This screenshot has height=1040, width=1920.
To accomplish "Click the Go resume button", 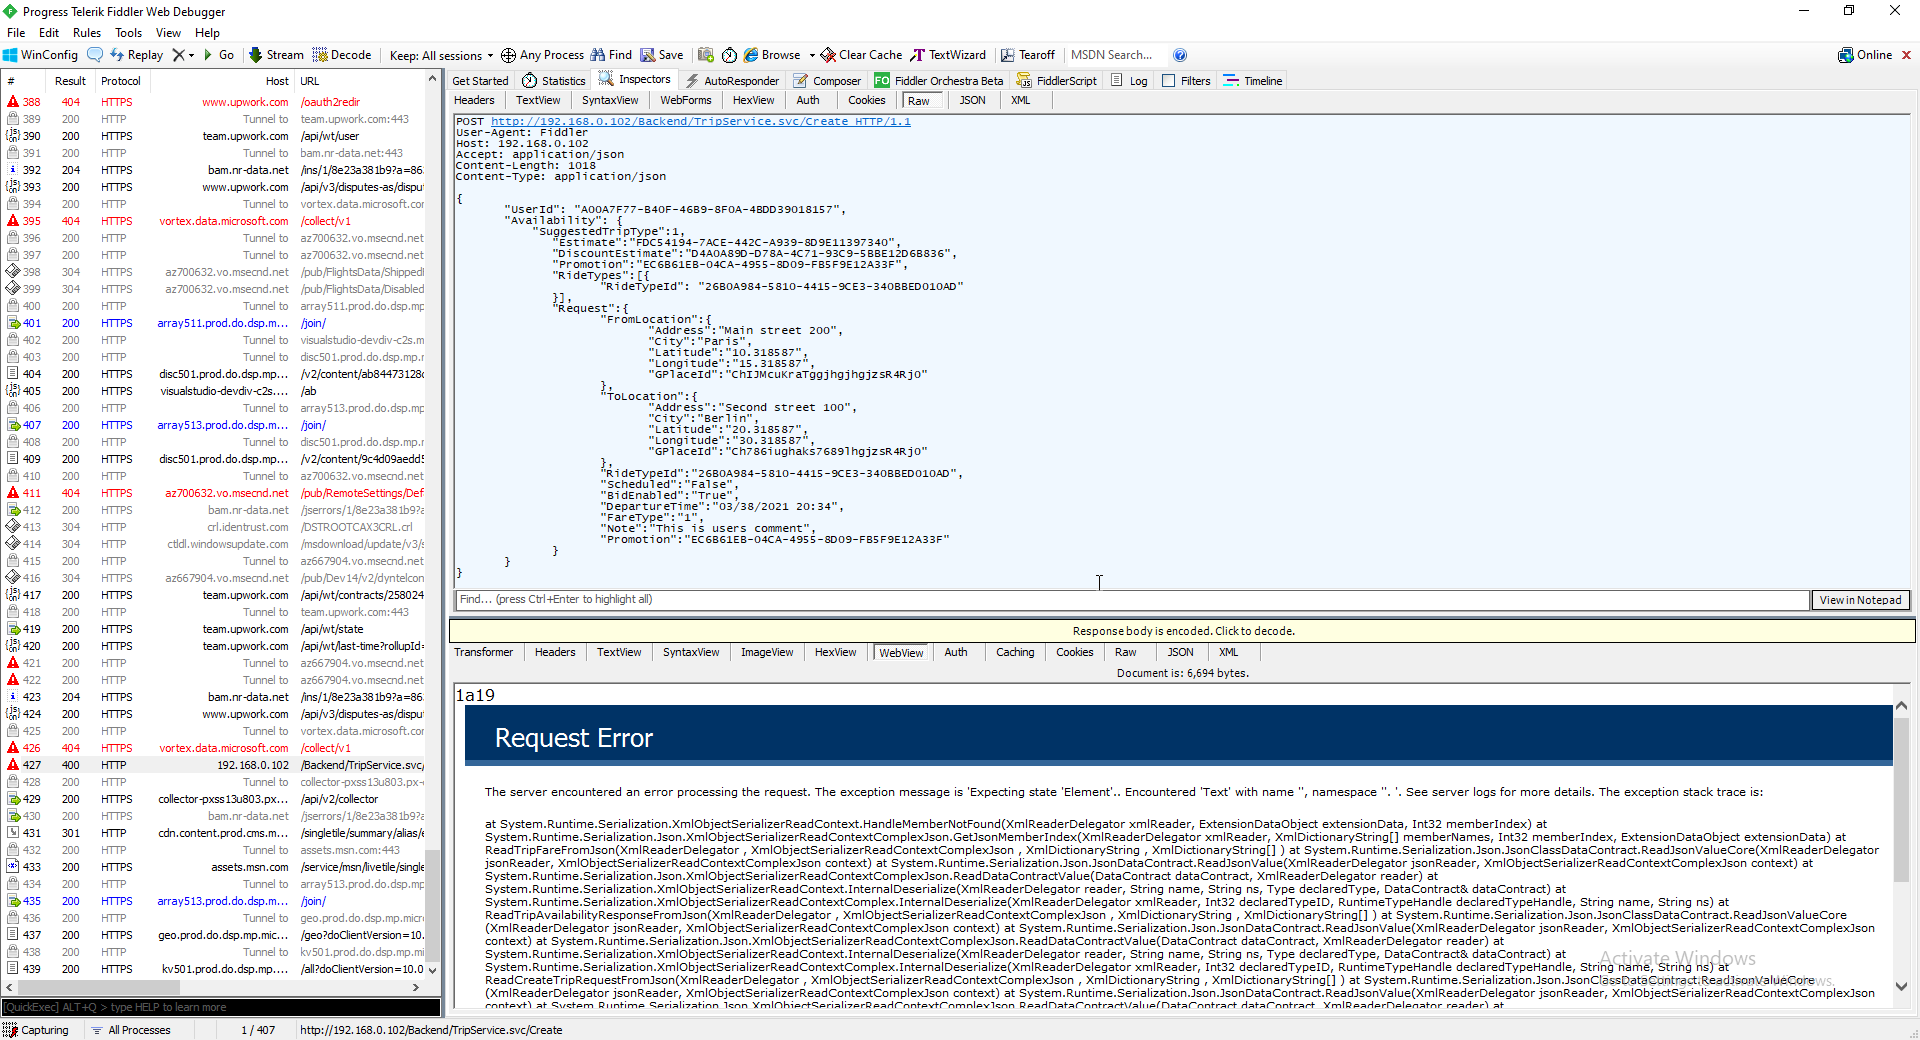I will point(219,55).
